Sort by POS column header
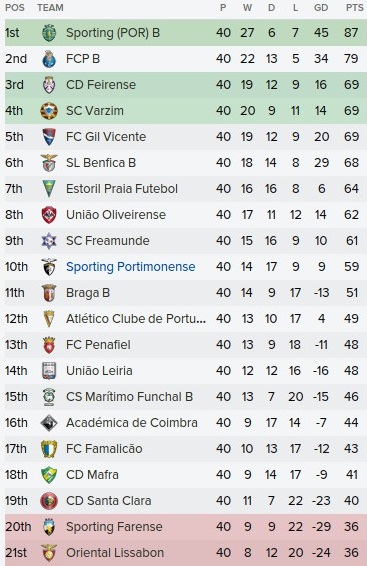The height and width of the screenshot is (566, 367). point(15,8)
